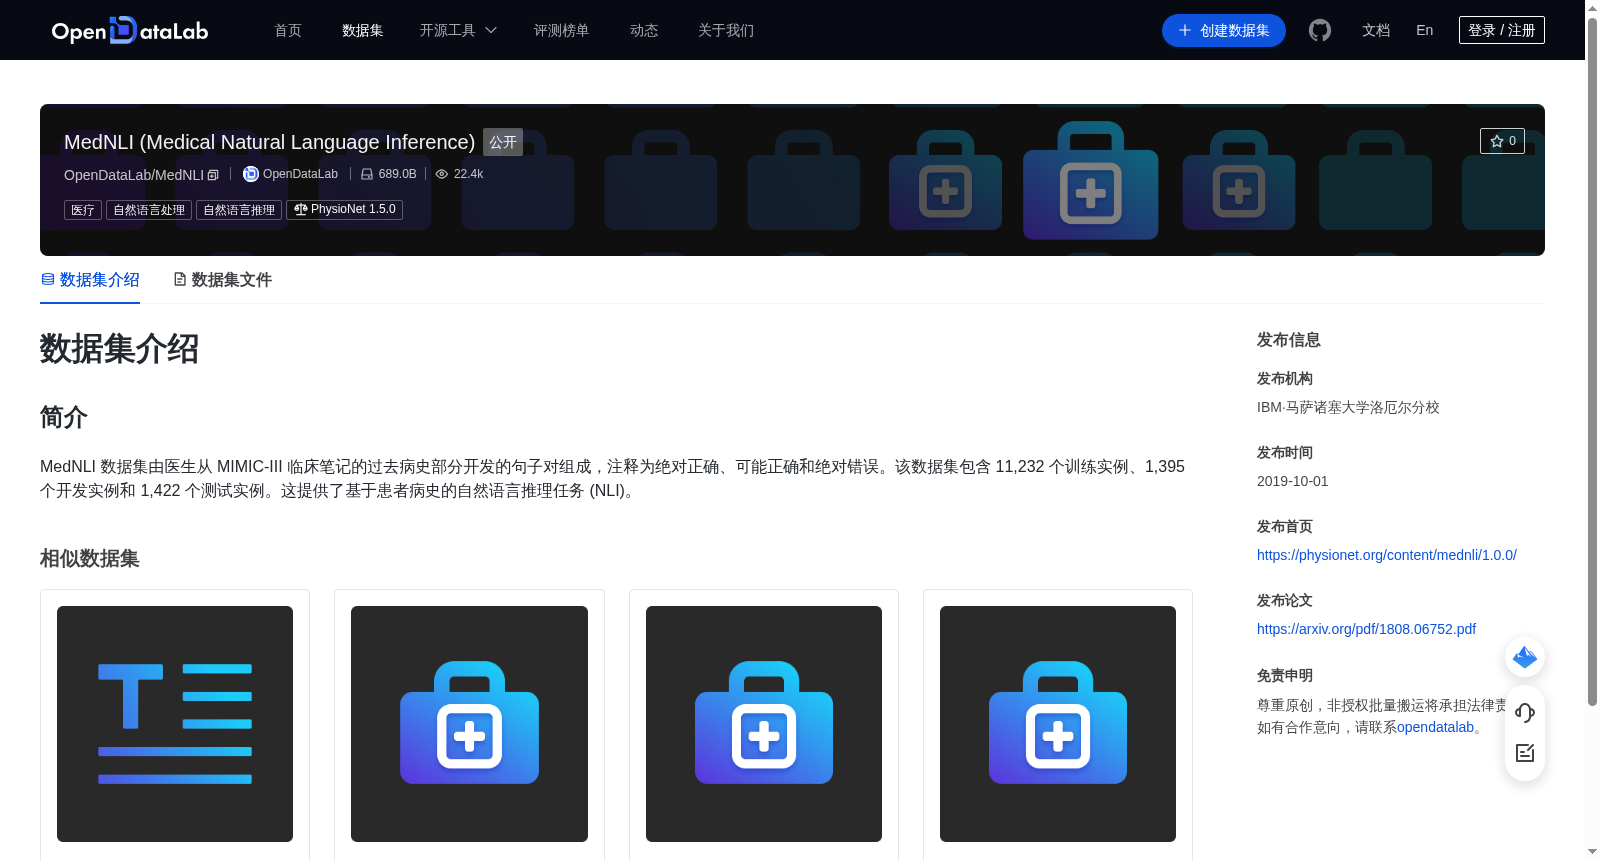This screenshot has width=1600, height=861.
Task: Click the OpenDataLab publisher avatar
Action: pos(251,174)
